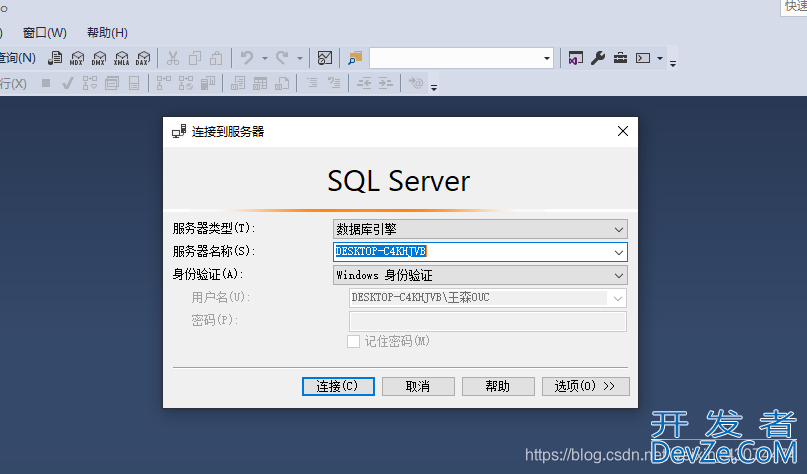The height and width of the screenshot is (474, 807).
Task: Click the IntelliSense Enabled icon
Action: (134, 83)
